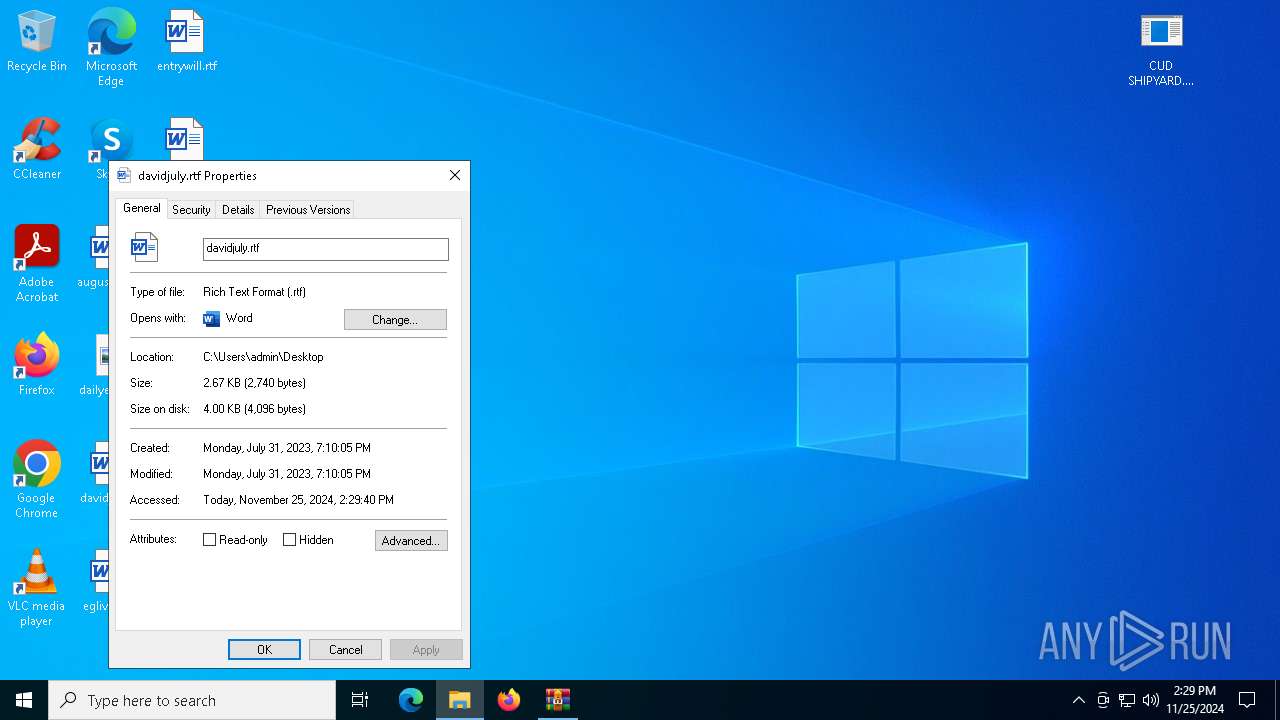
Task: Open Advanced... attributes settings
Action: click(x=411, y=540)
